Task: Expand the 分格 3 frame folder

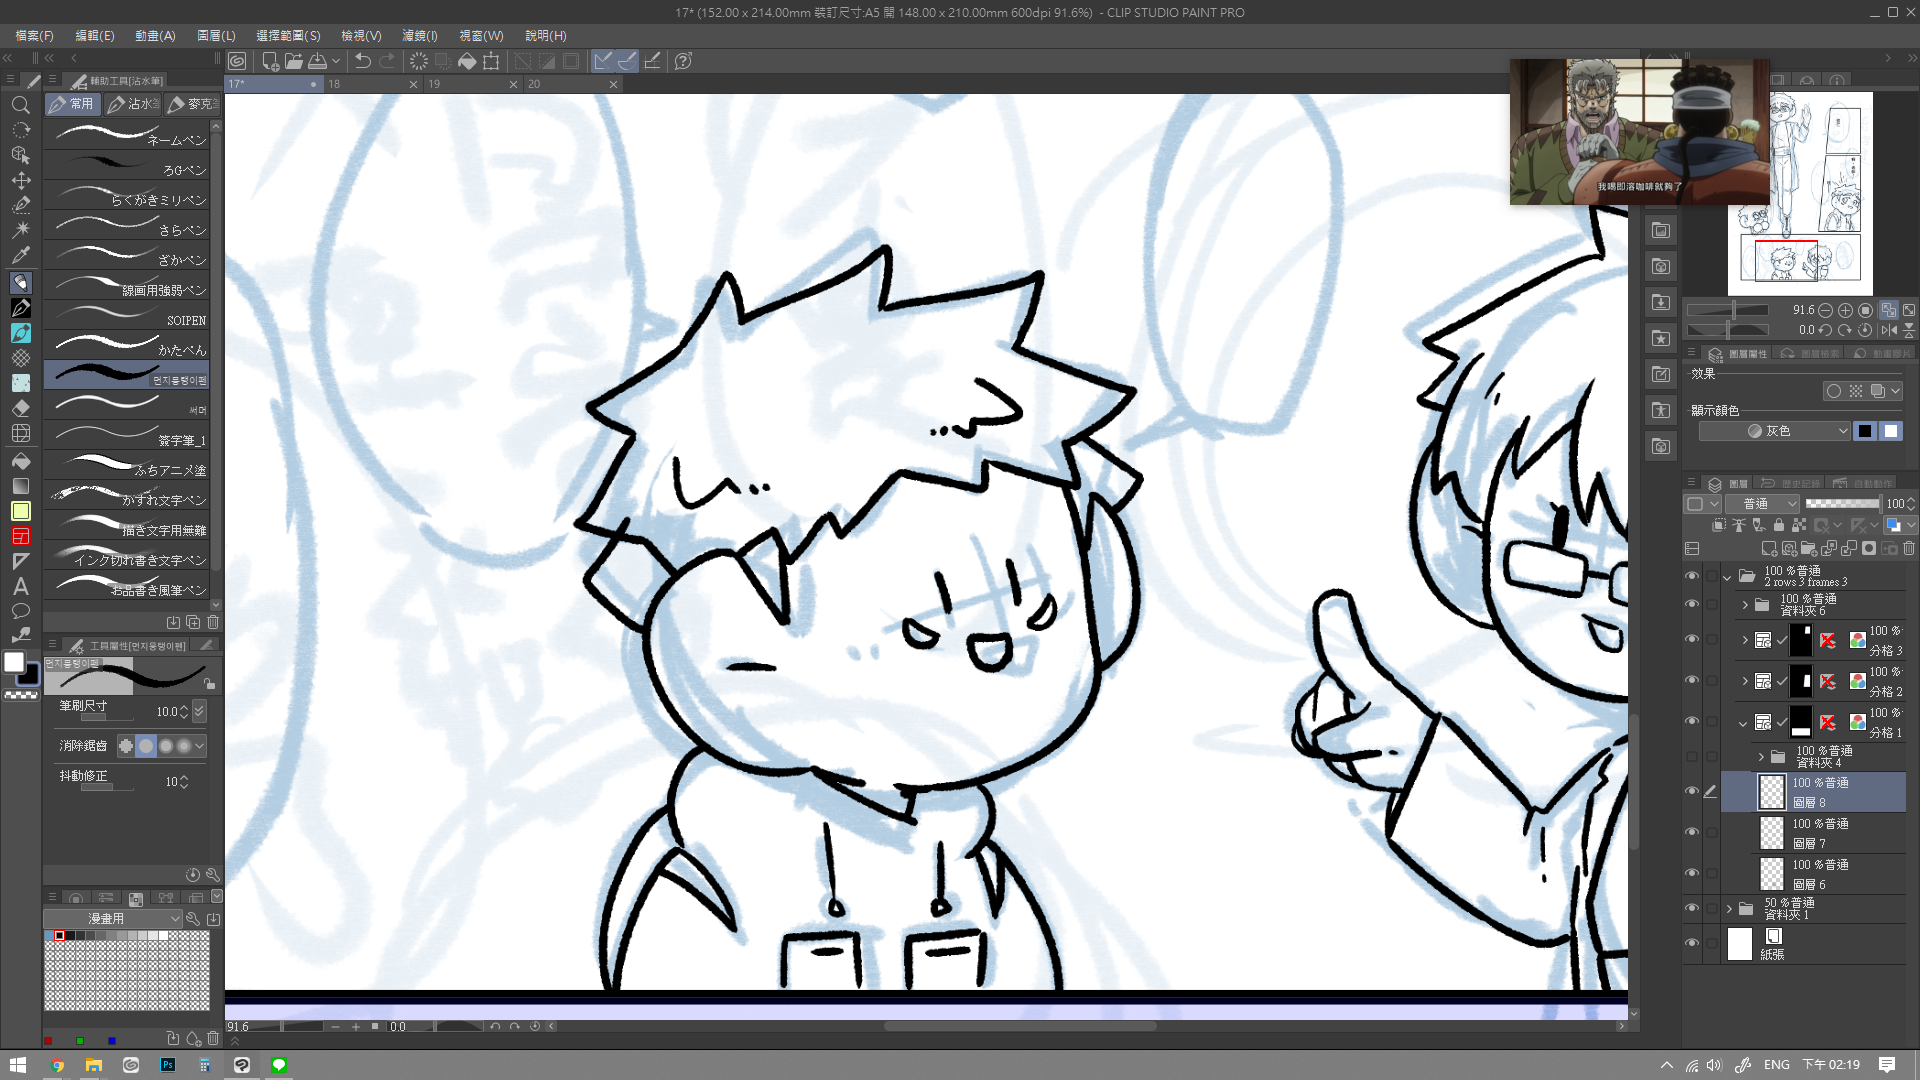Action: pos(1745,640)
